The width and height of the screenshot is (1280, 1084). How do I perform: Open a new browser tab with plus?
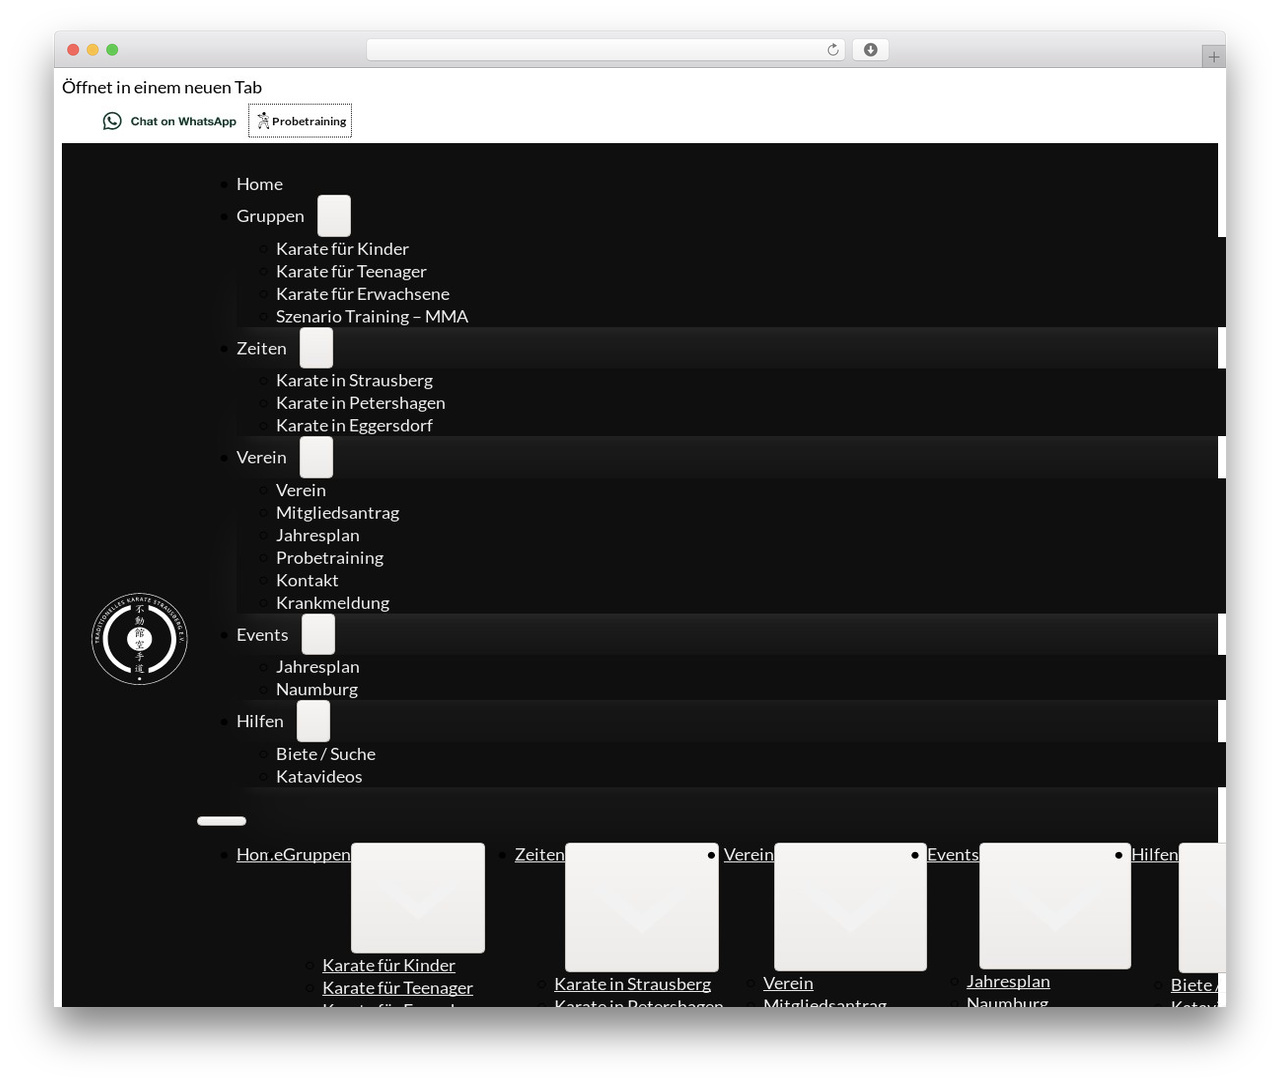(x=1213, y=57)
